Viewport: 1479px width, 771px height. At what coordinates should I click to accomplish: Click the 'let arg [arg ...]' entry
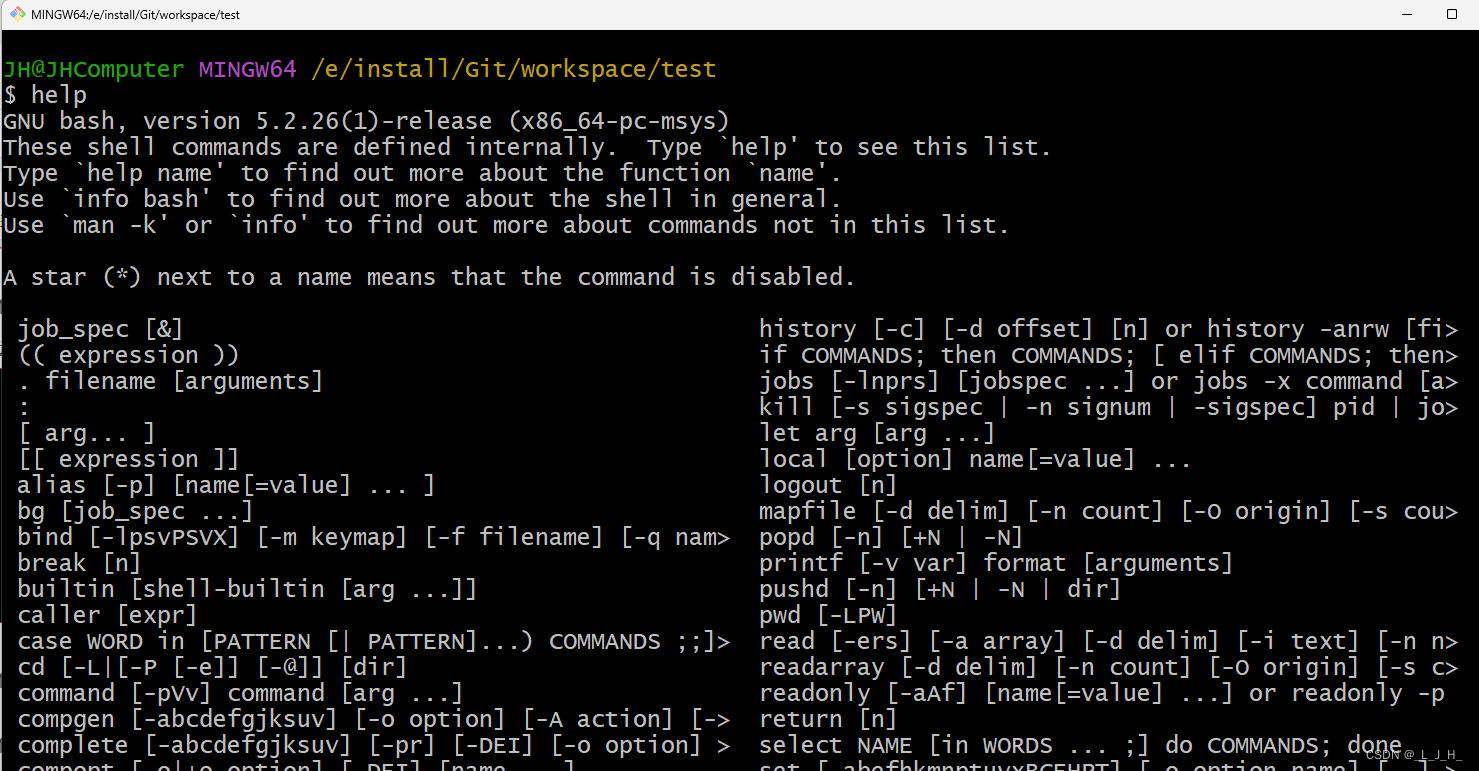tap(877, 433)
